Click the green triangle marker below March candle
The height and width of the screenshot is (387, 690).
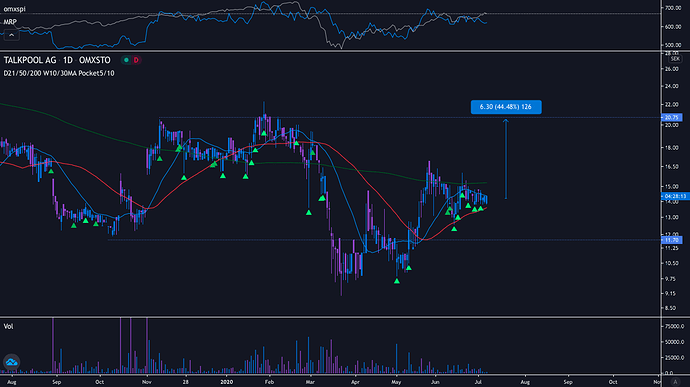(308, 213)
